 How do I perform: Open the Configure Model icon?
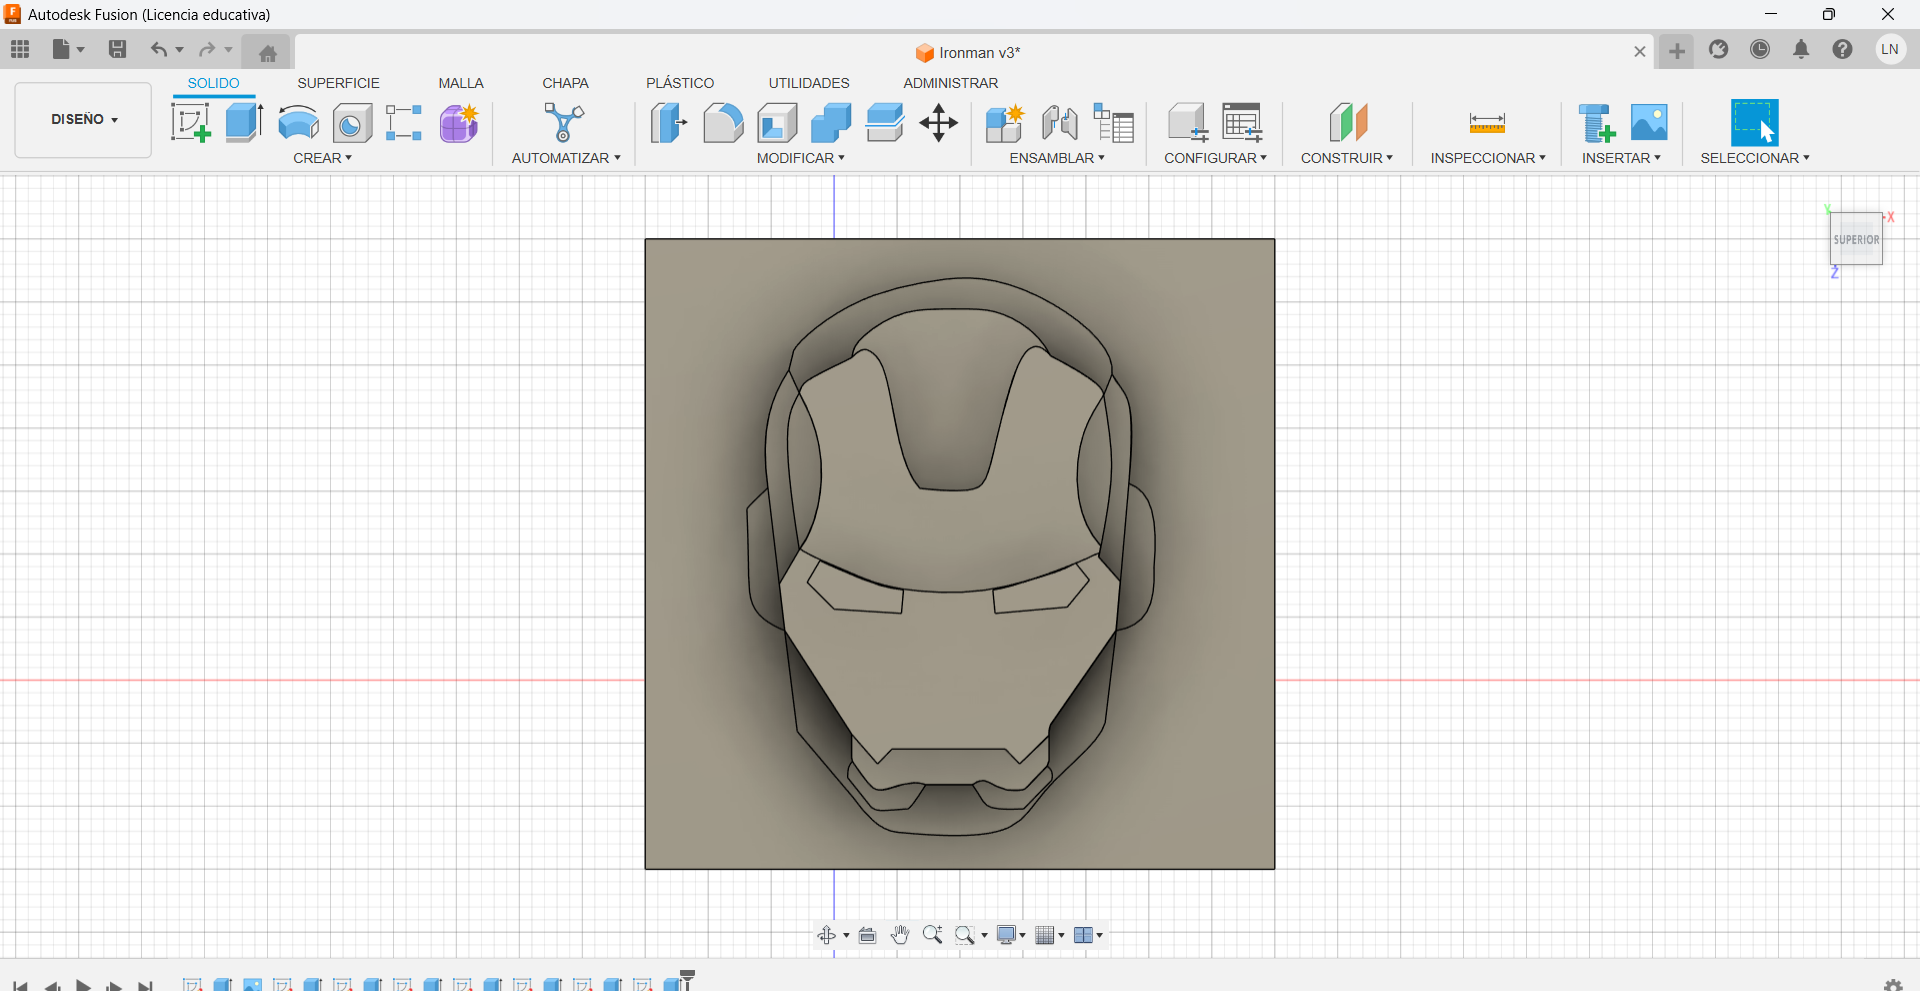click(x=1188, y=123)
